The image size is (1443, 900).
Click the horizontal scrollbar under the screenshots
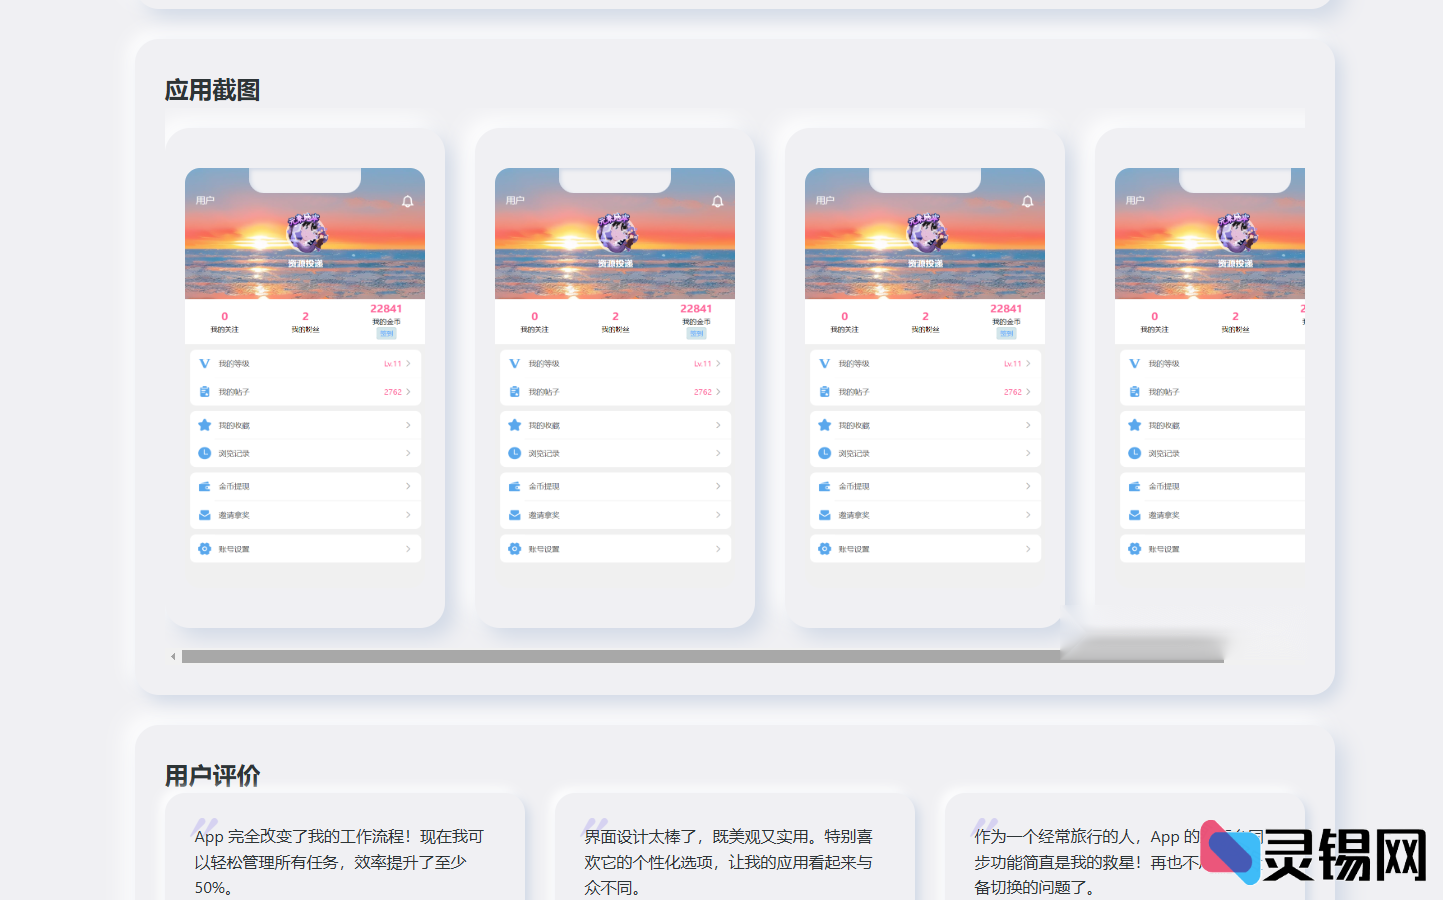click(620, 657)
